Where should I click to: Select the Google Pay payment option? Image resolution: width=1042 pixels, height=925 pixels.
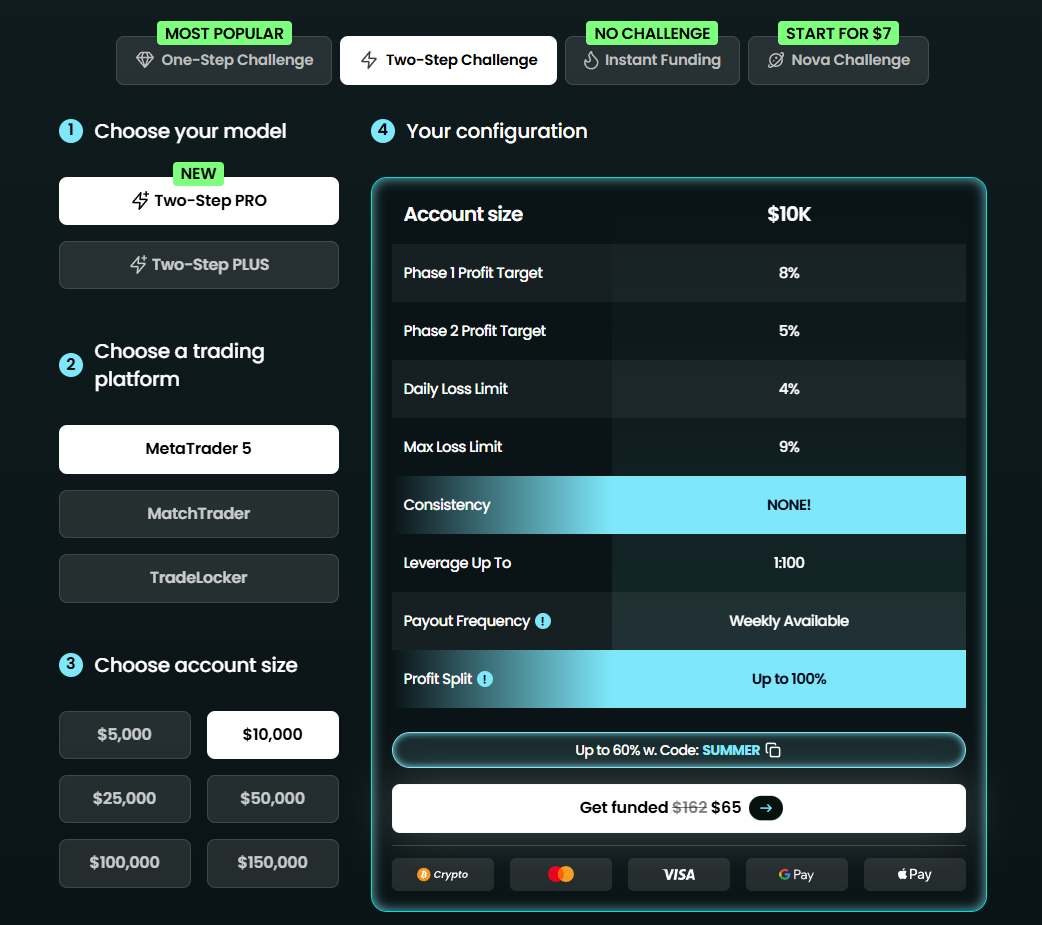coord(797,874)
